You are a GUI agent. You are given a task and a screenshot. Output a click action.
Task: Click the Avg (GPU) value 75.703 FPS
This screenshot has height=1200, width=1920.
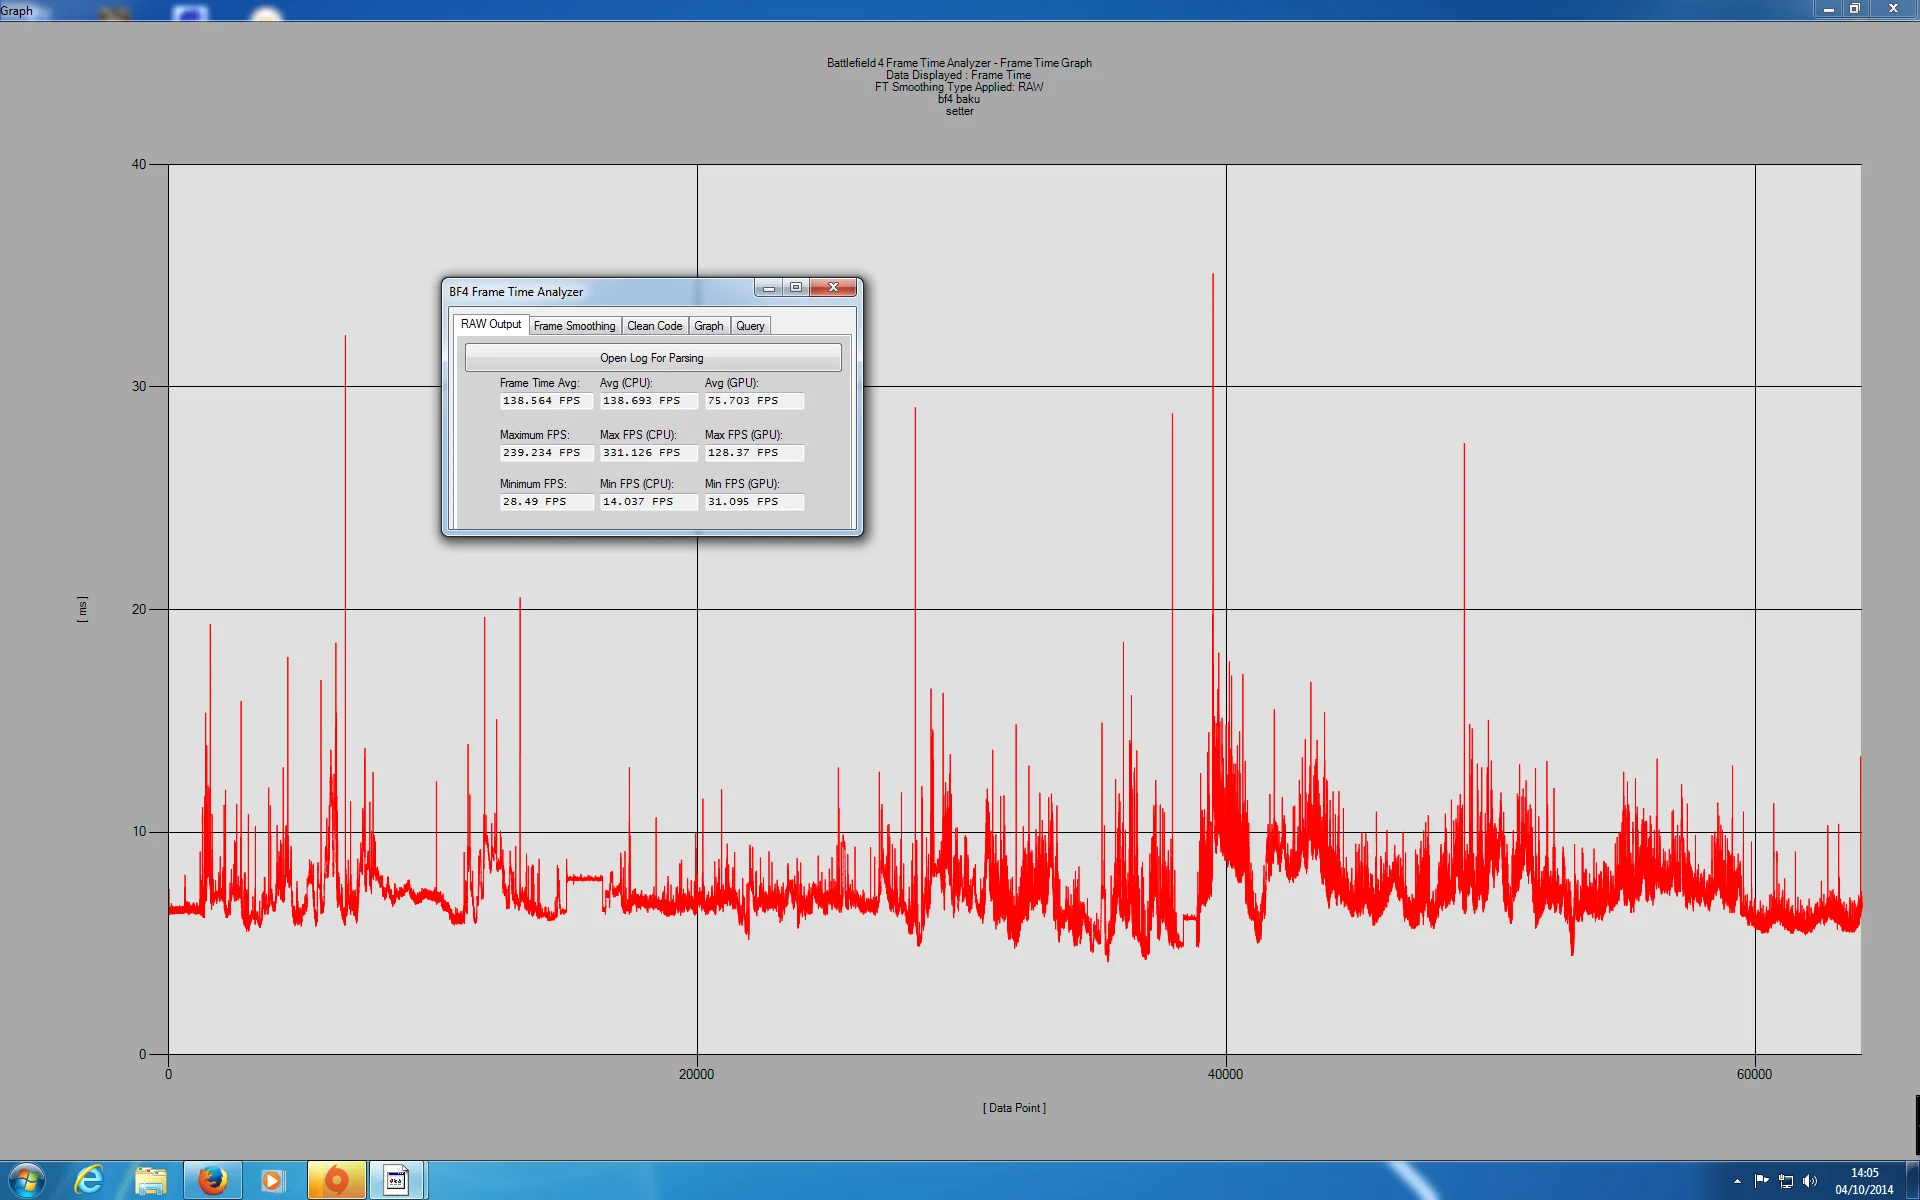pos(754,401)
